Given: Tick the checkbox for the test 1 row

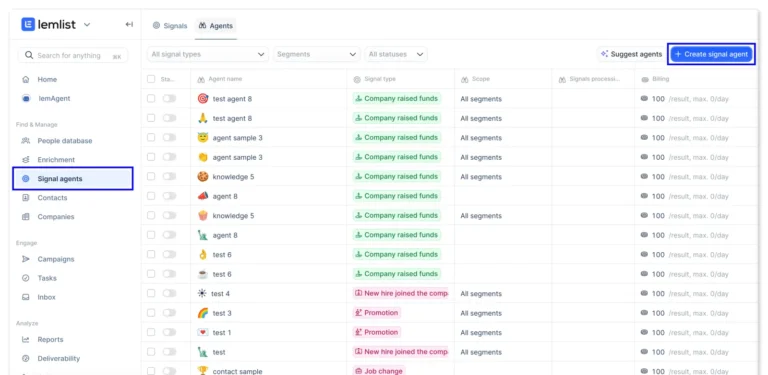Looking at the screenshot, I should click(x=151, y=332).
